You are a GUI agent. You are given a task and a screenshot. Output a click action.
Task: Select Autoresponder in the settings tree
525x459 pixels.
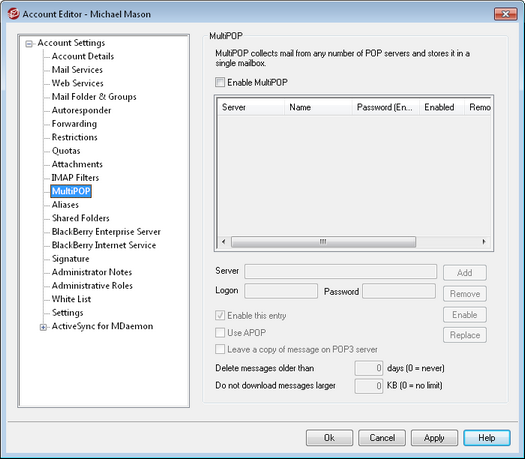click(x=81, y=110)
